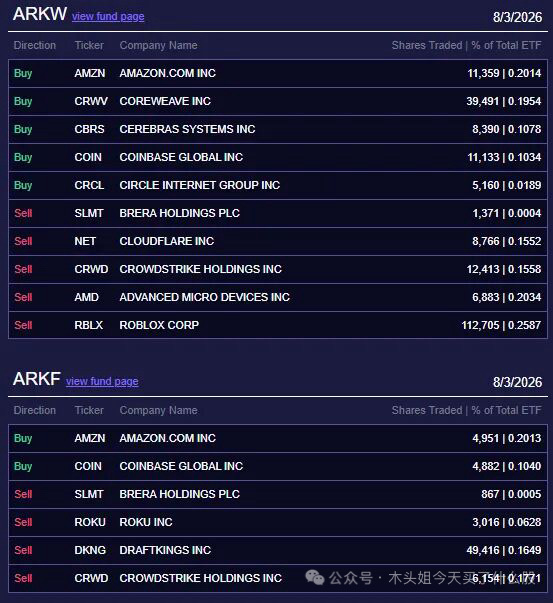
Task: Click CRWD ticker in ARKF table
Action: coord(92,578)
